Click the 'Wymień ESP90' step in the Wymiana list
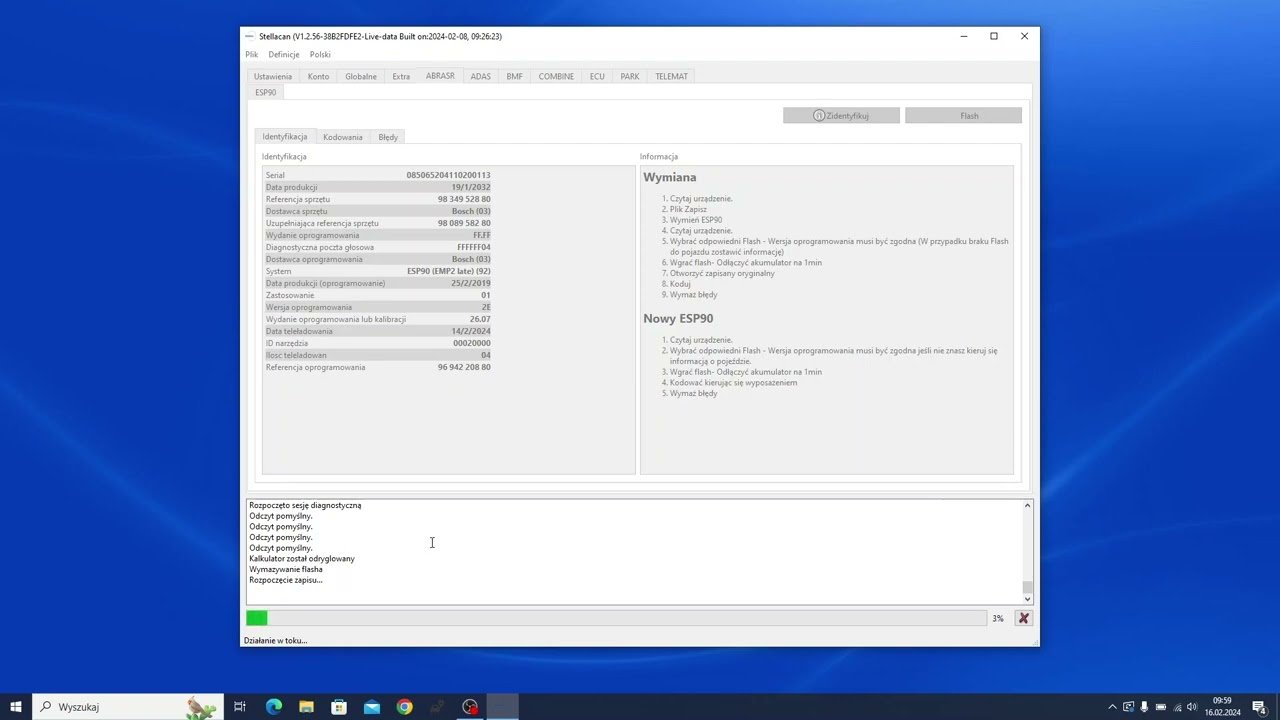Image resolution: width=1280 pixels, height=720 pixels. (x=696, y=220)
